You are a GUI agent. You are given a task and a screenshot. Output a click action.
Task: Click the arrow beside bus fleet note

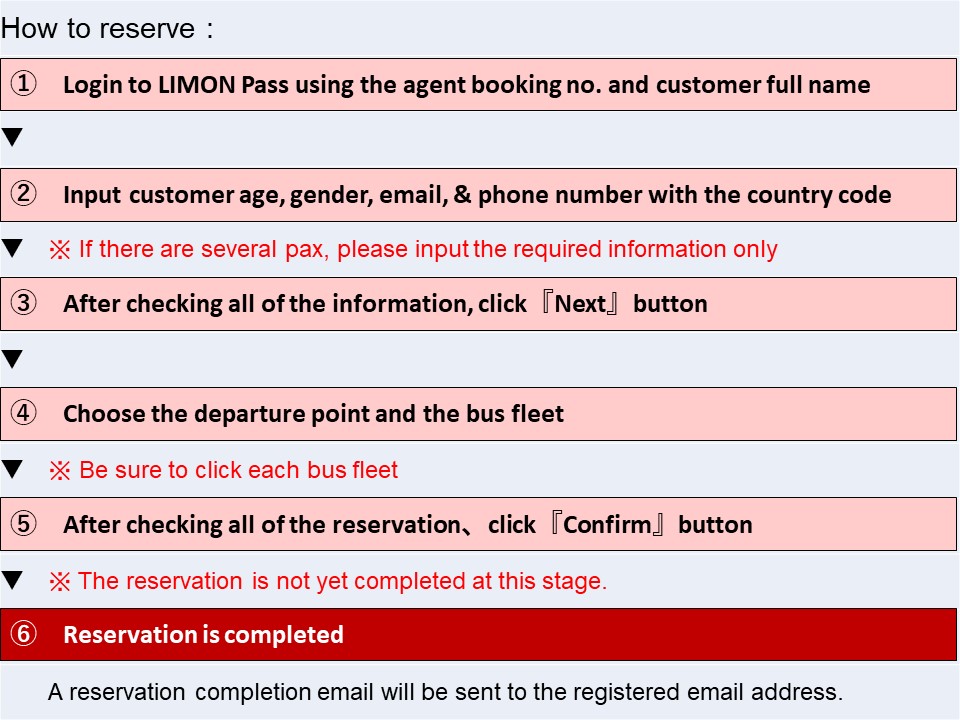tap(12, 470)
